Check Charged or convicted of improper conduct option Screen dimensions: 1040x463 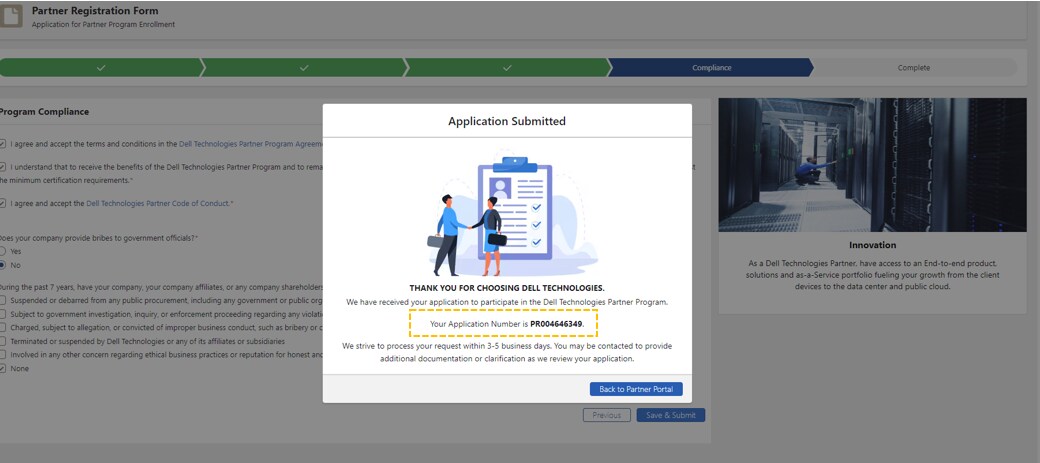[3, 328]
